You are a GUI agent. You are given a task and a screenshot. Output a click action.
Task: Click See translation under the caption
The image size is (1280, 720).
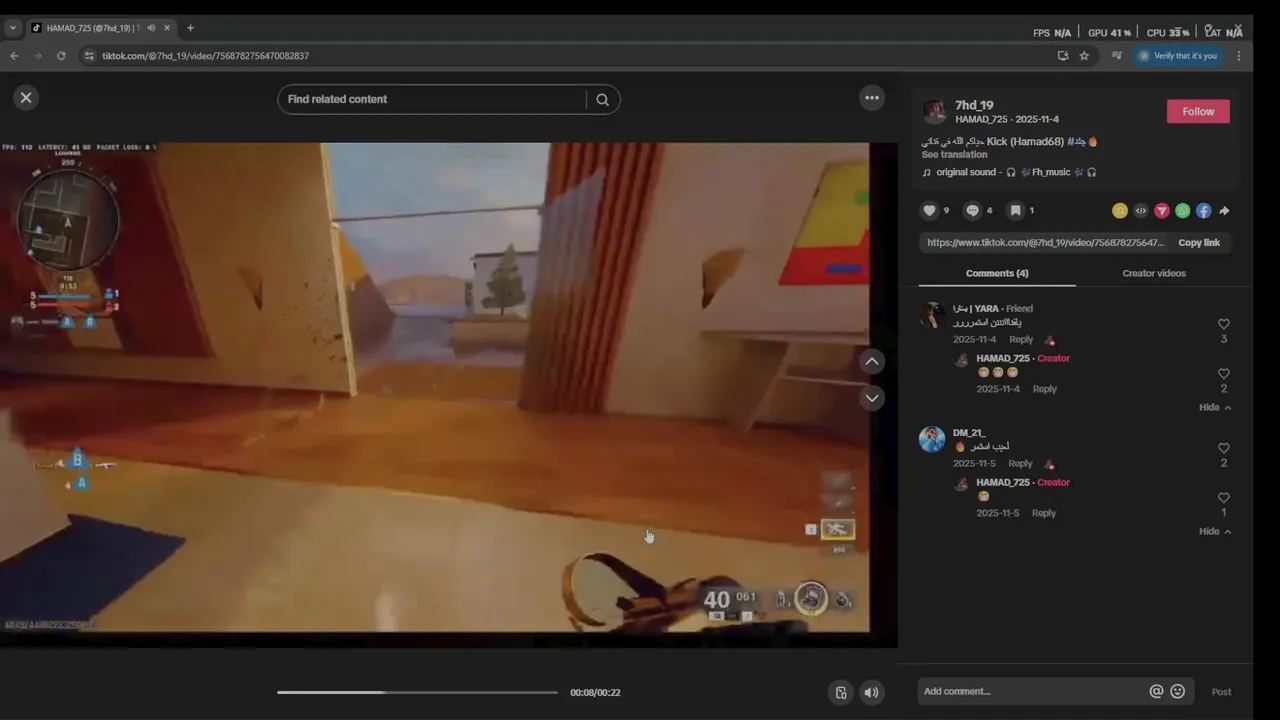954,155
